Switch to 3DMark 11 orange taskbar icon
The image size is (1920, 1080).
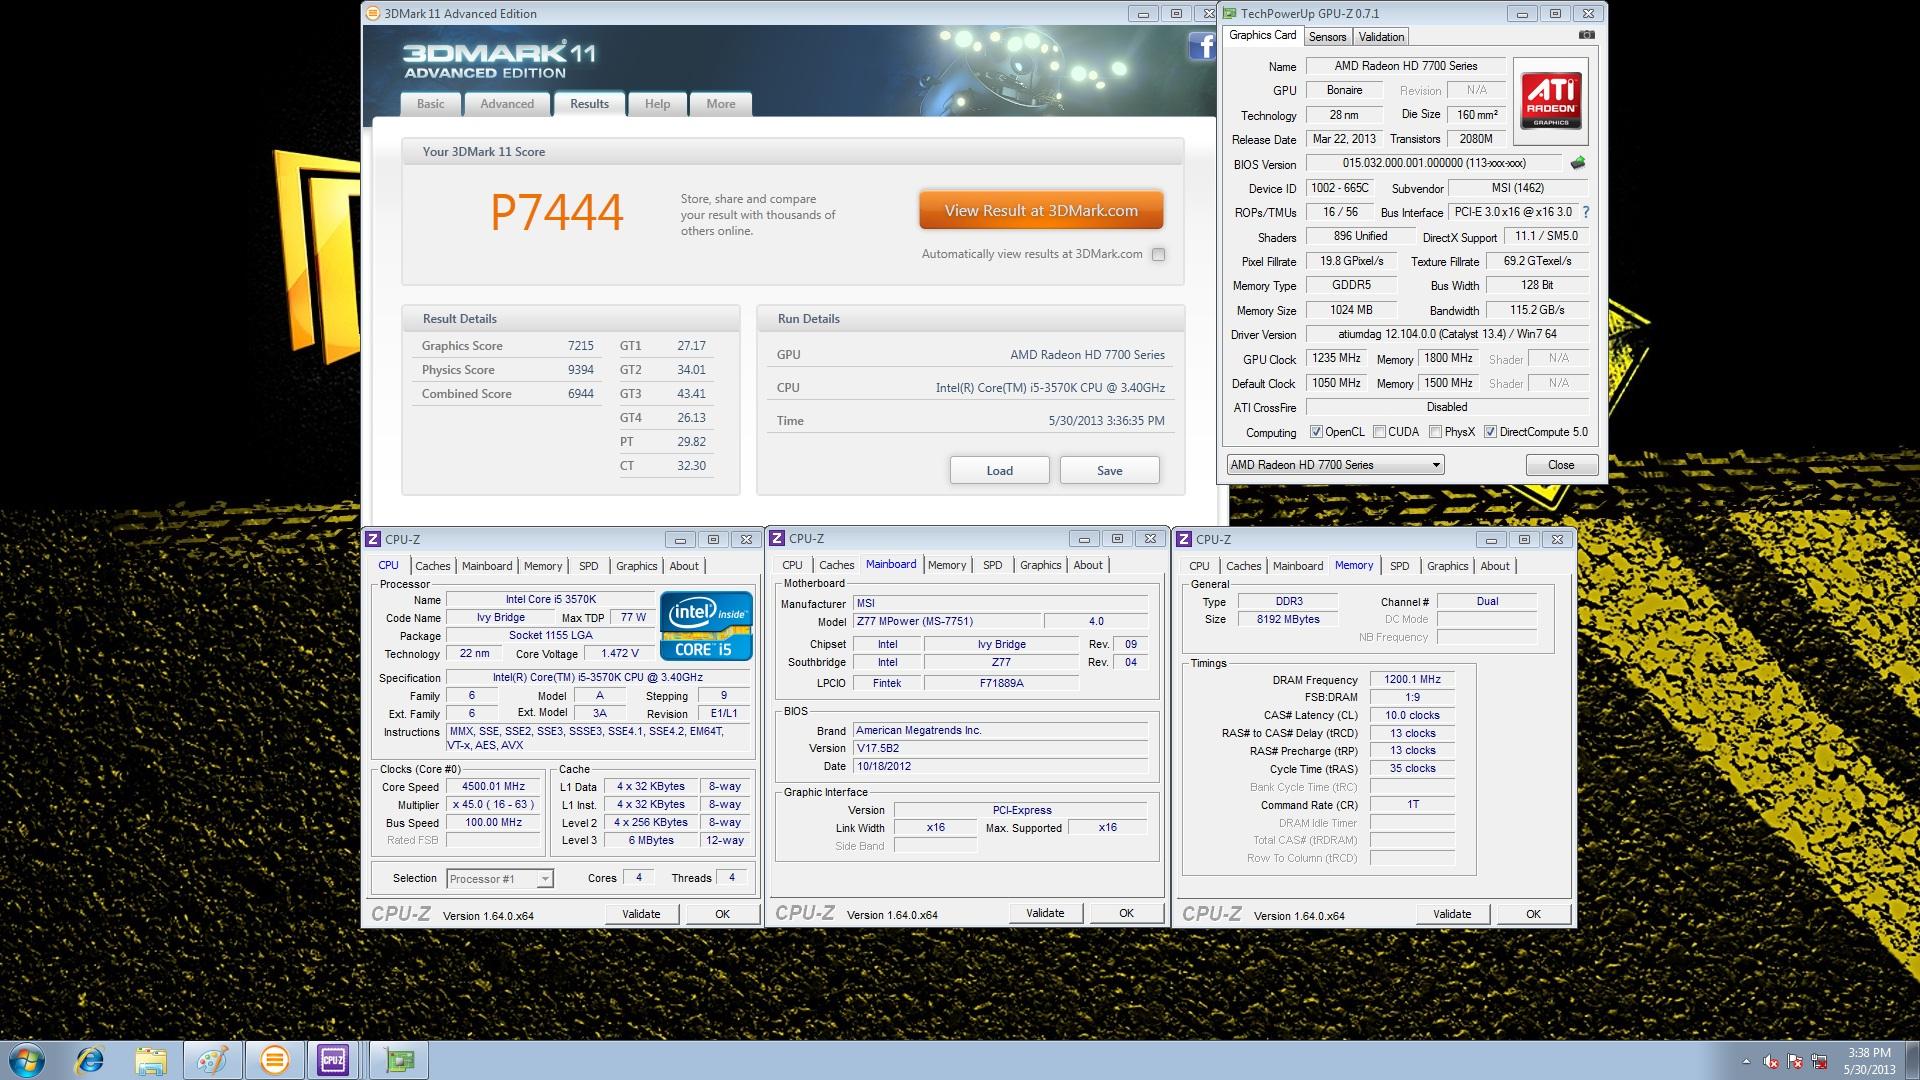pyautogui.click(x=274, y=1060)
